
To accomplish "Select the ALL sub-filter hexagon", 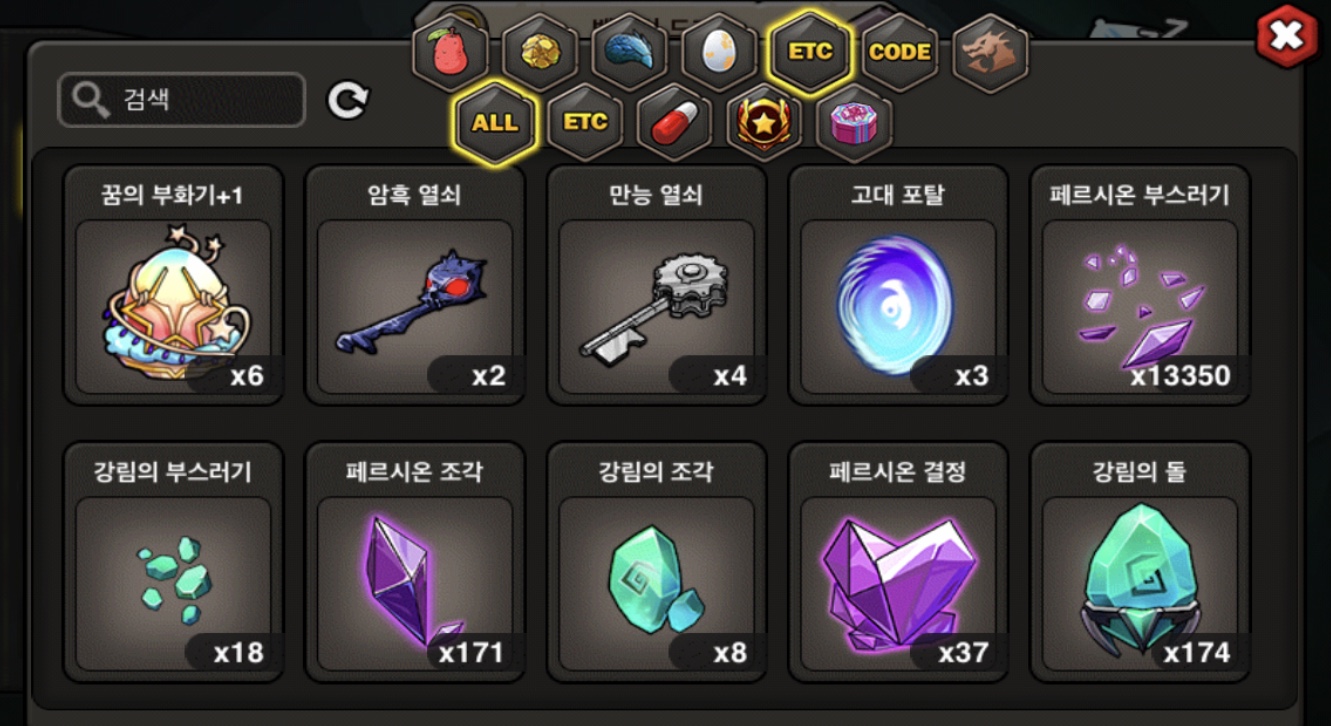I will coord(495,123).
